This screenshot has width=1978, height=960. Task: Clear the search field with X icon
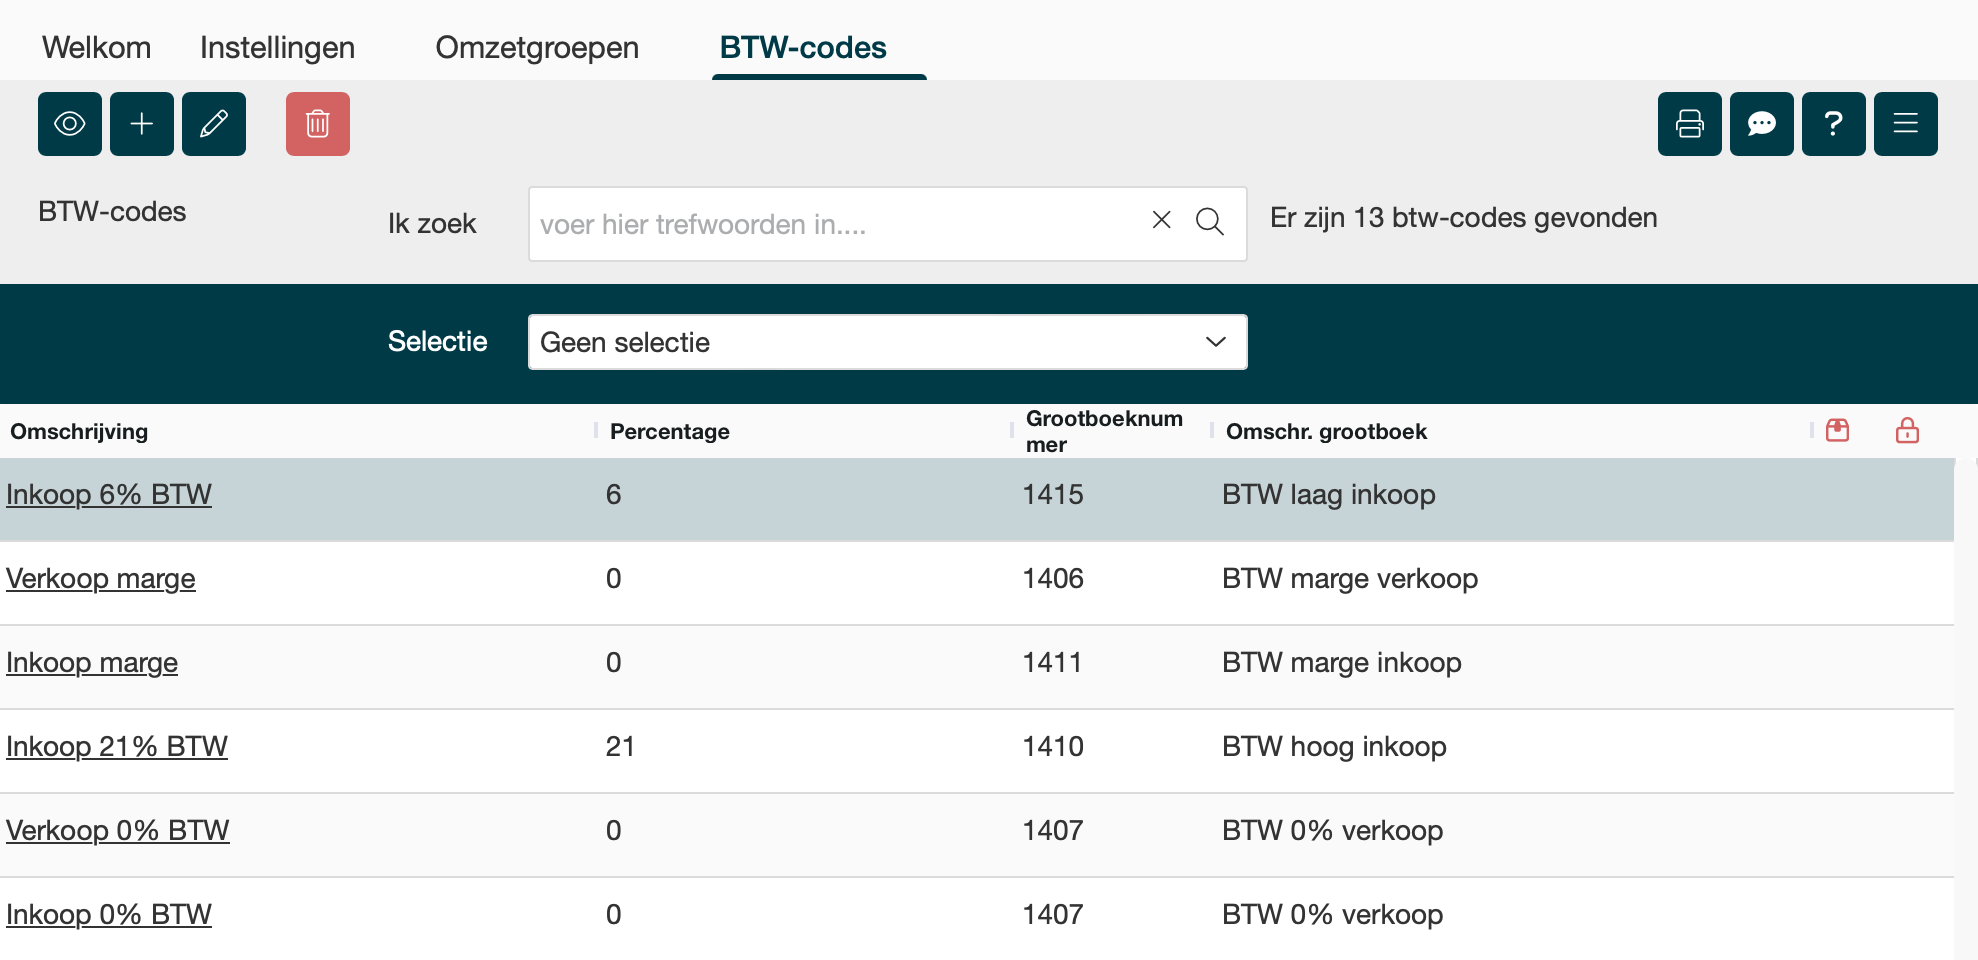click(1161, 220)
